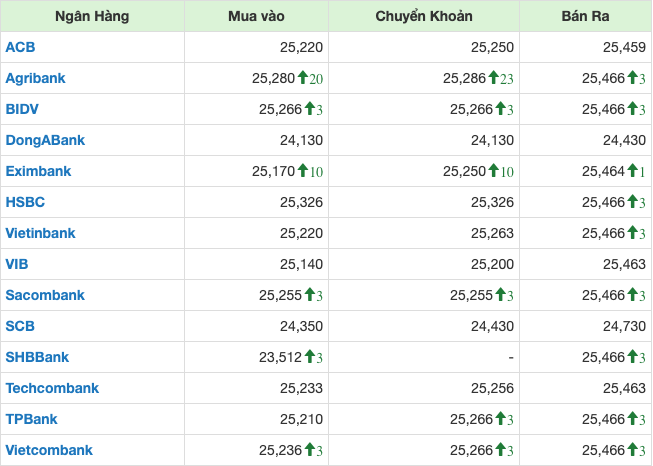Open the SHBBank link
This screenshot has height=466, width=653.
click(37, 357)
